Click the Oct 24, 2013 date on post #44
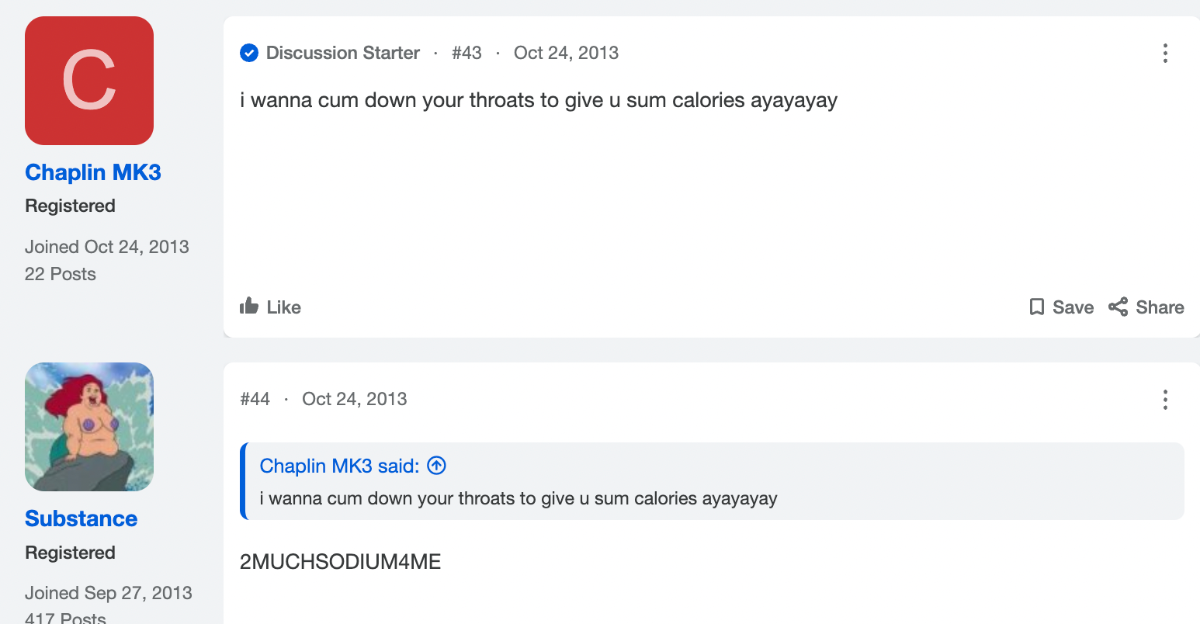This screenshot has width=1200, height=624. coord(354,399)
